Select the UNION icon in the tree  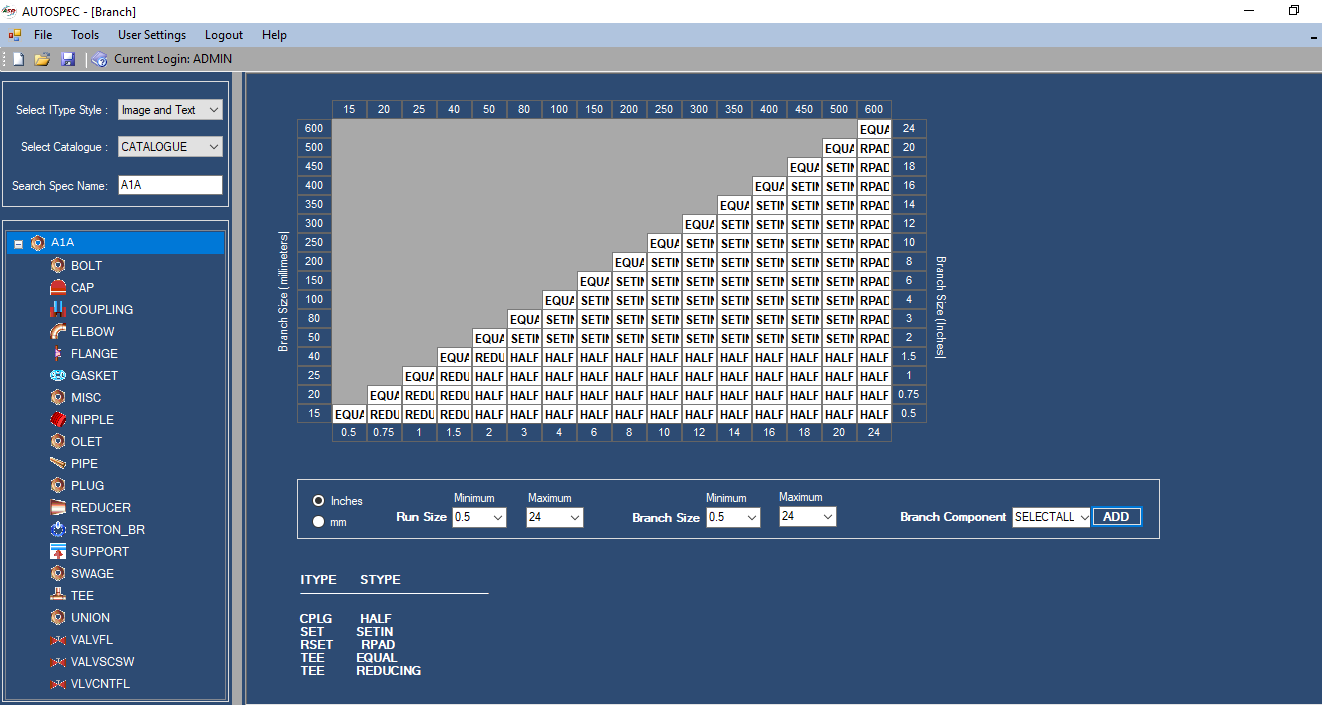pyautogui.click(x=58, y=618)
